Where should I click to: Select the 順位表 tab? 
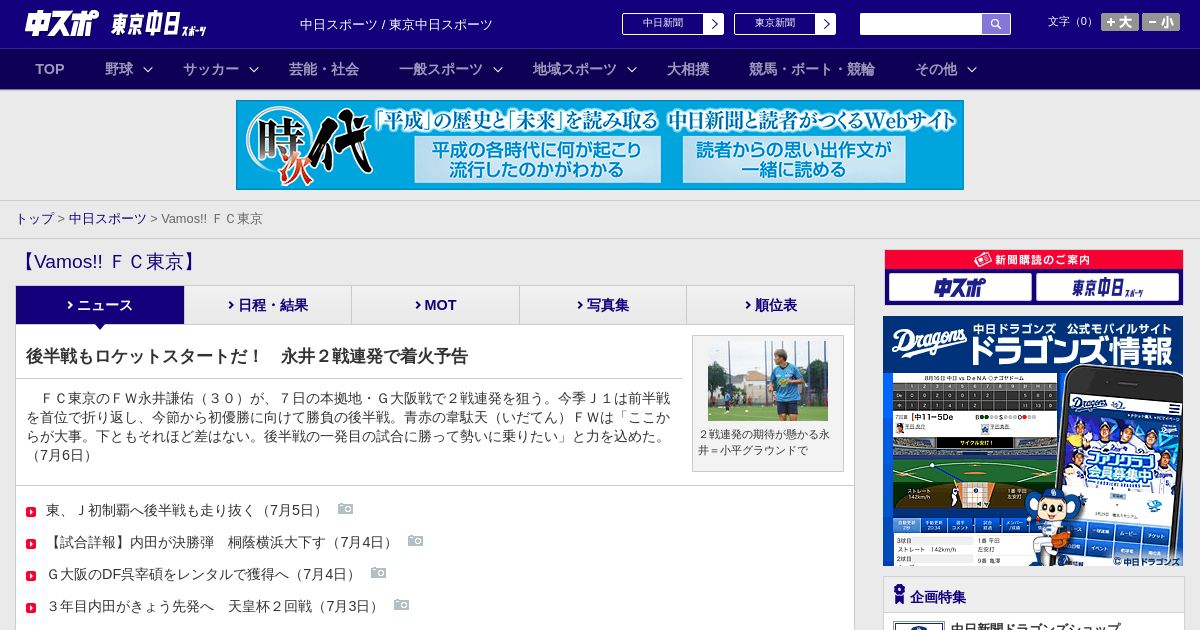pos(770,305)
